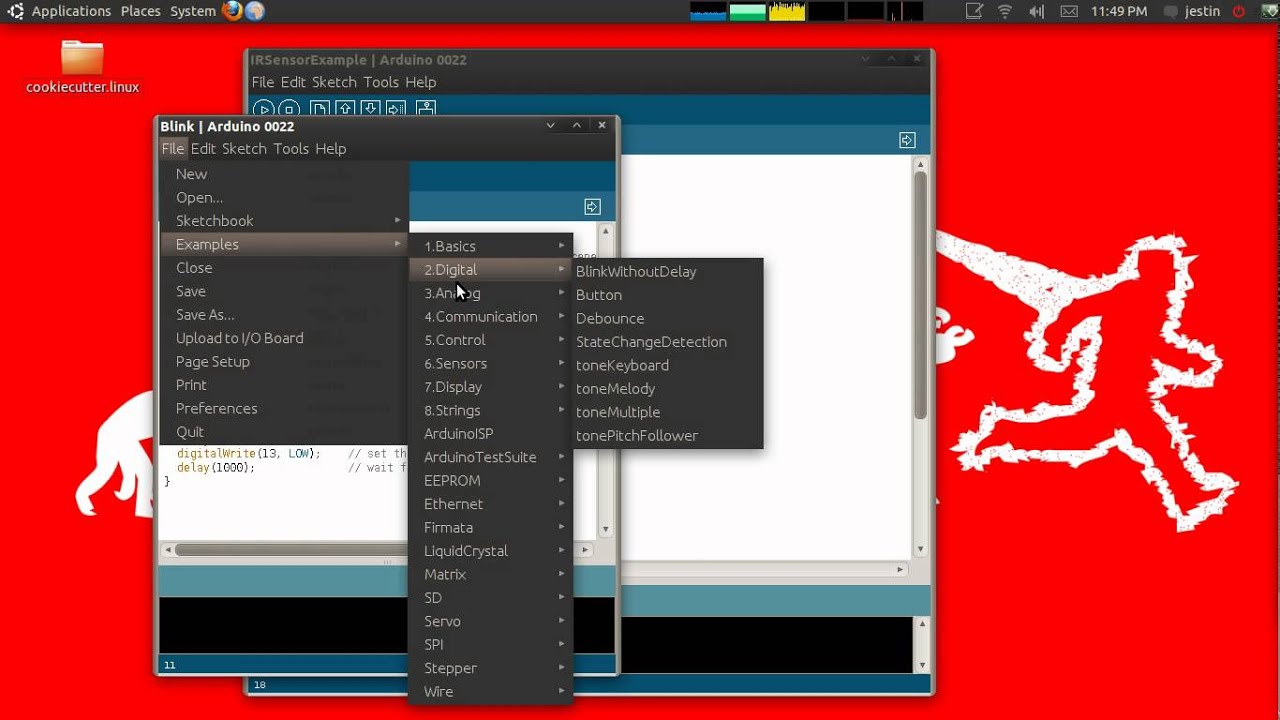Open the volume indicator in top panel

[x=1036, y=12]
